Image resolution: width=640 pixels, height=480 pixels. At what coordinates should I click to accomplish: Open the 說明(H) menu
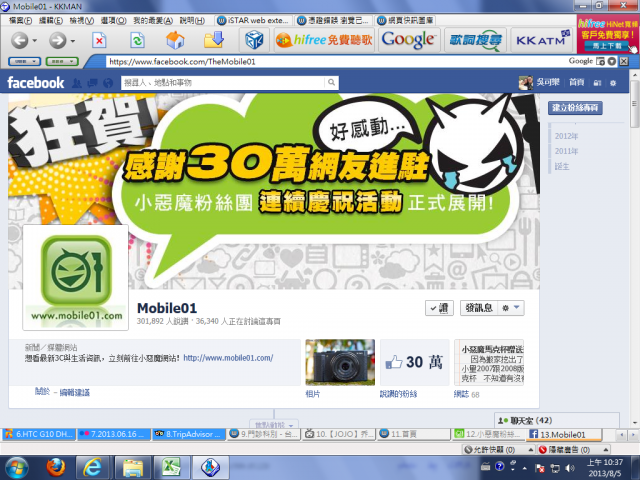tap(192, 20)
